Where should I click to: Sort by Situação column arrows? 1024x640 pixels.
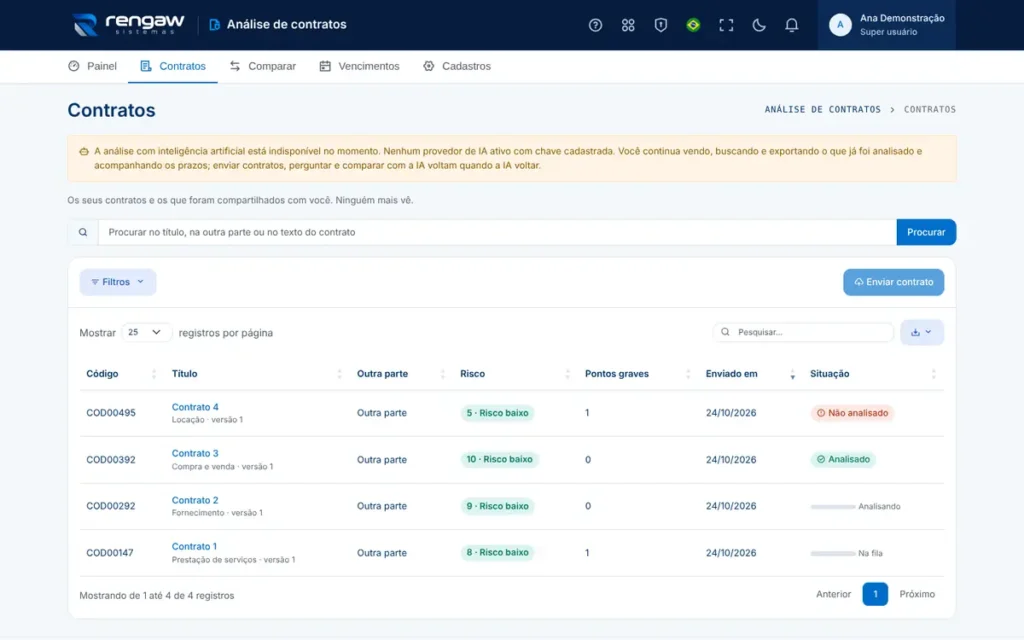tap(933, 374)
